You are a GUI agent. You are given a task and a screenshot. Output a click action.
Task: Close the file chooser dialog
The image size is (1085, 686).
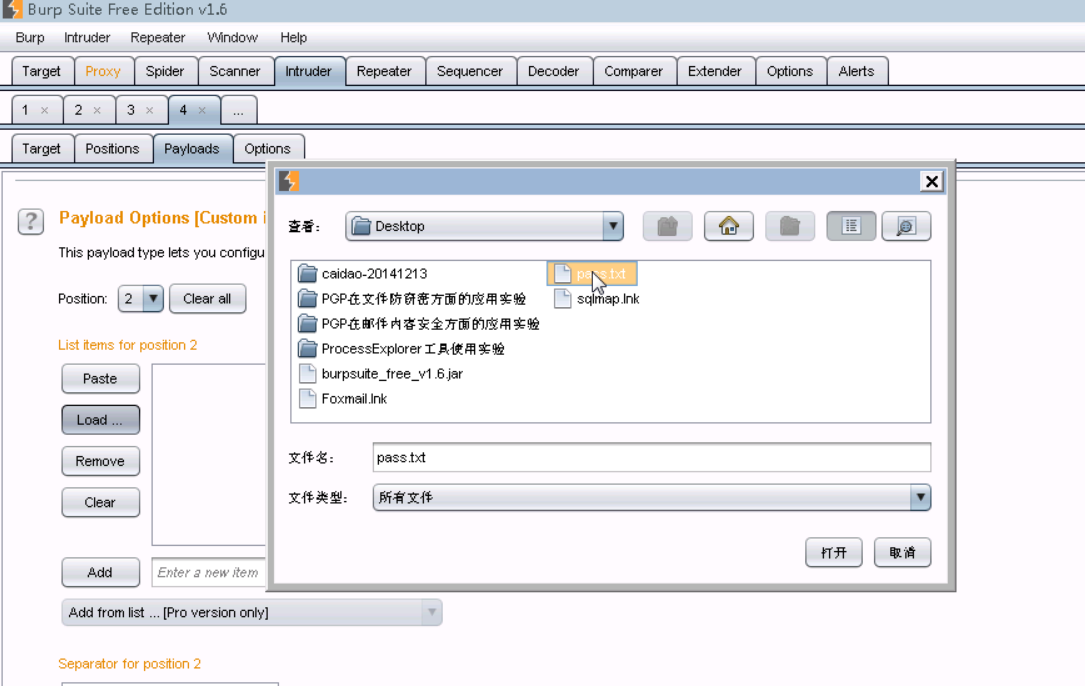[931, 181]
